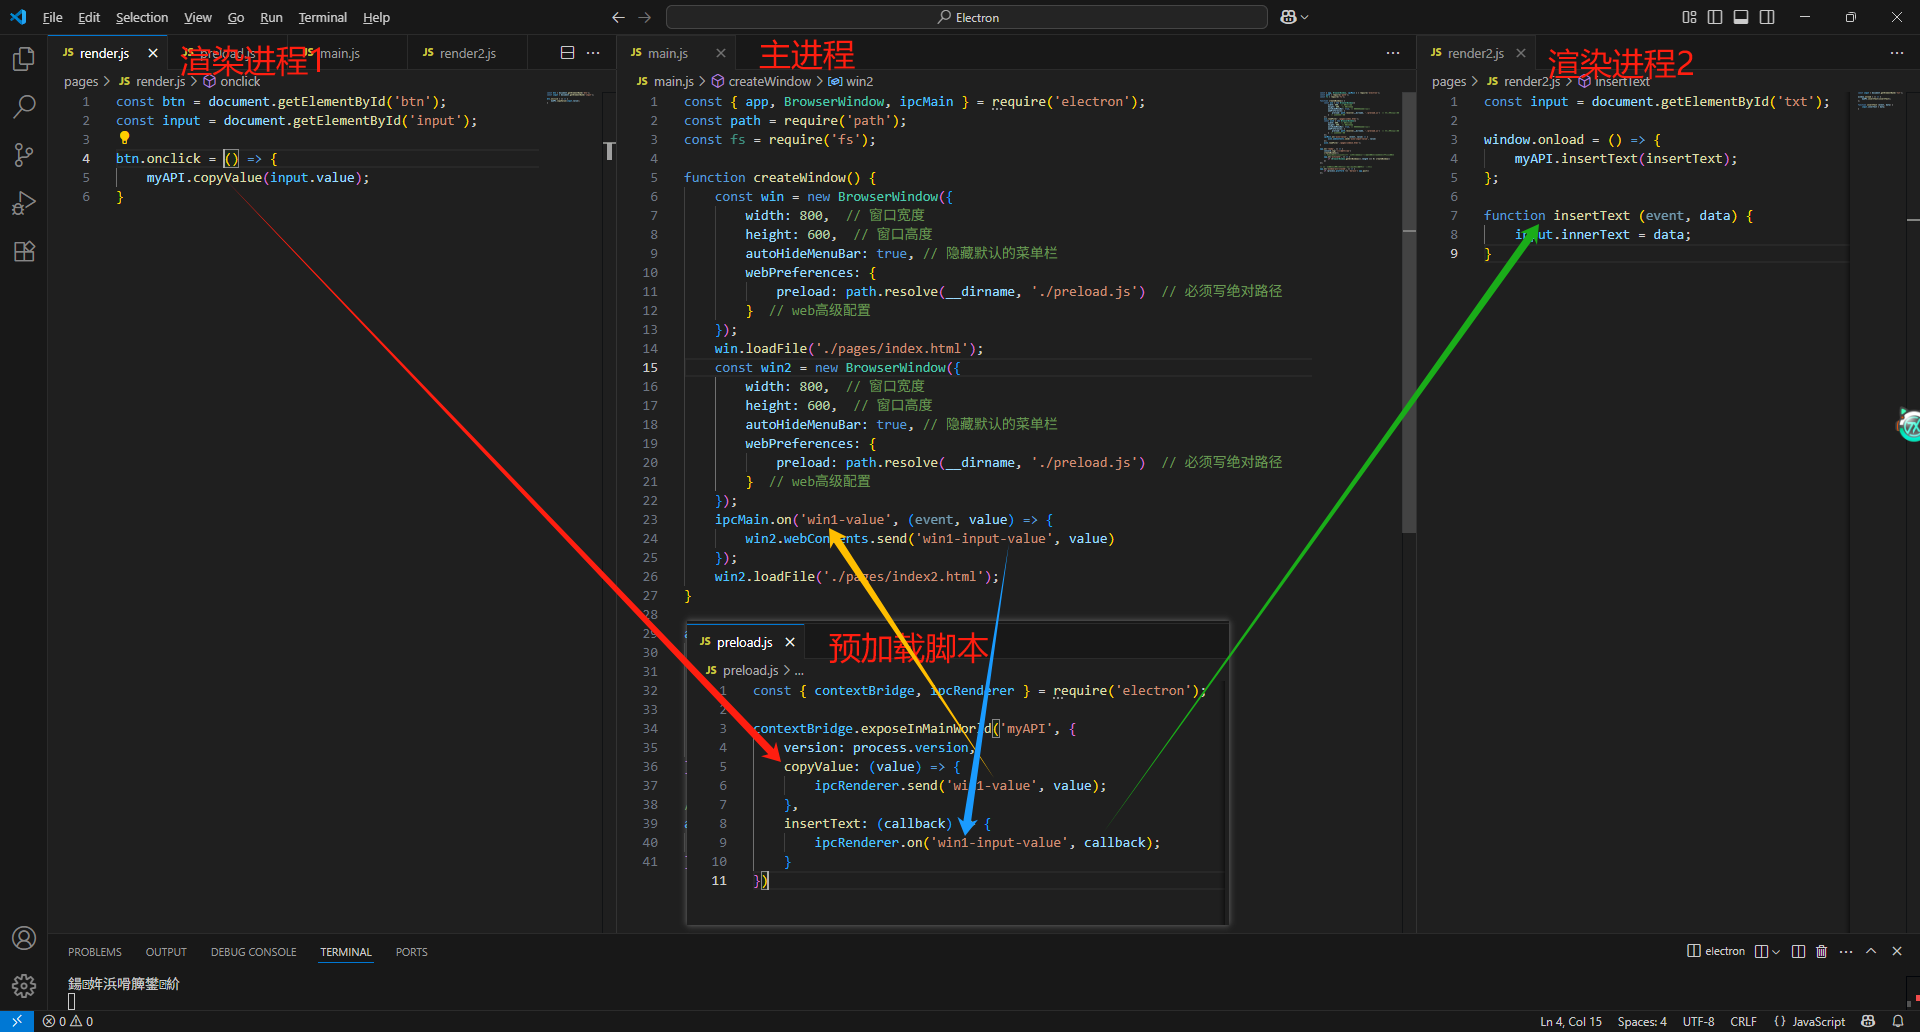The image size is (1920, 1032).
Task: Toggle the Primary Side Bar
Action: pos(1715,17)
